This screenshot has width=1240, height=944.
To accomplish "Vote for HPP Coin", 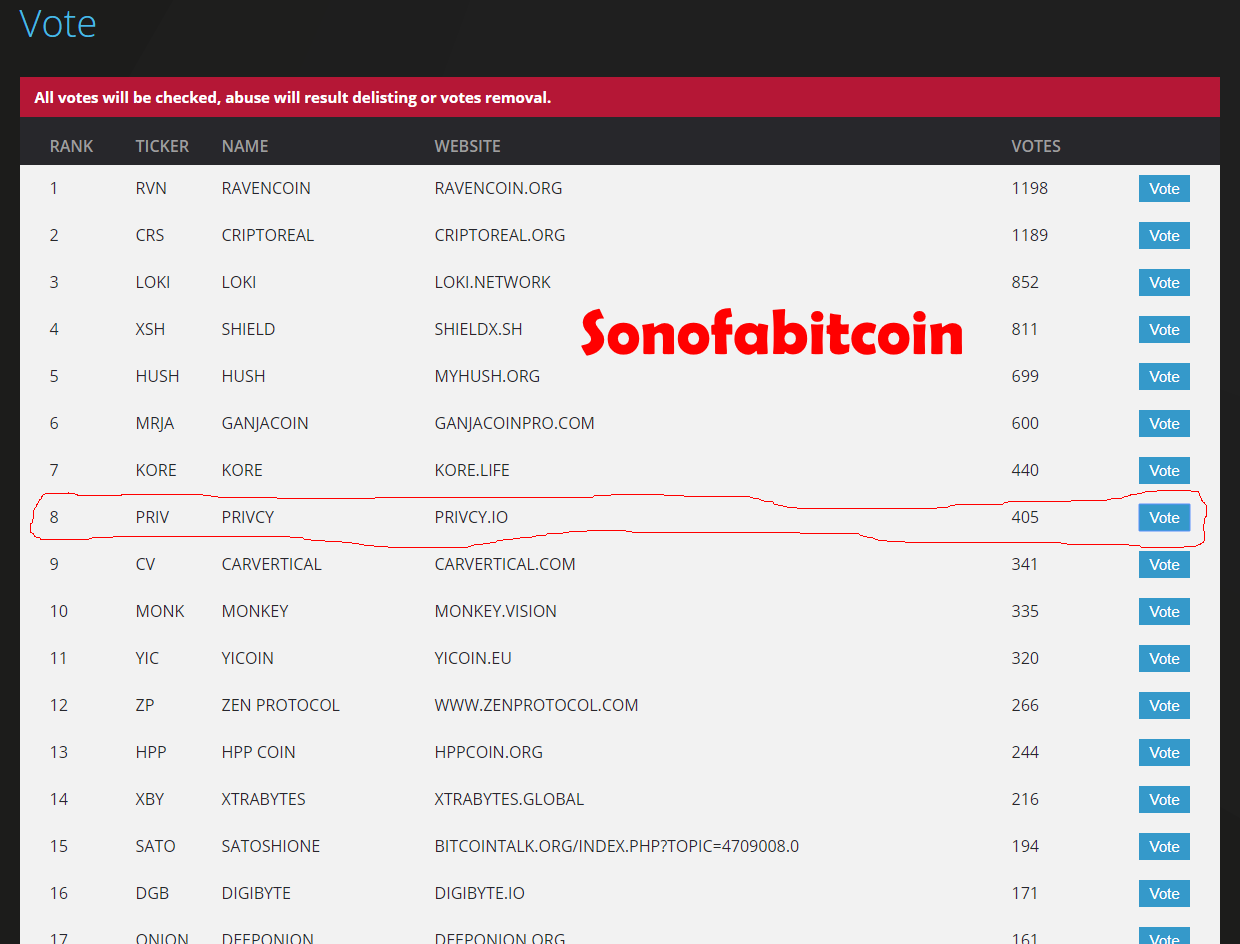I will (x=1164, y=753).
